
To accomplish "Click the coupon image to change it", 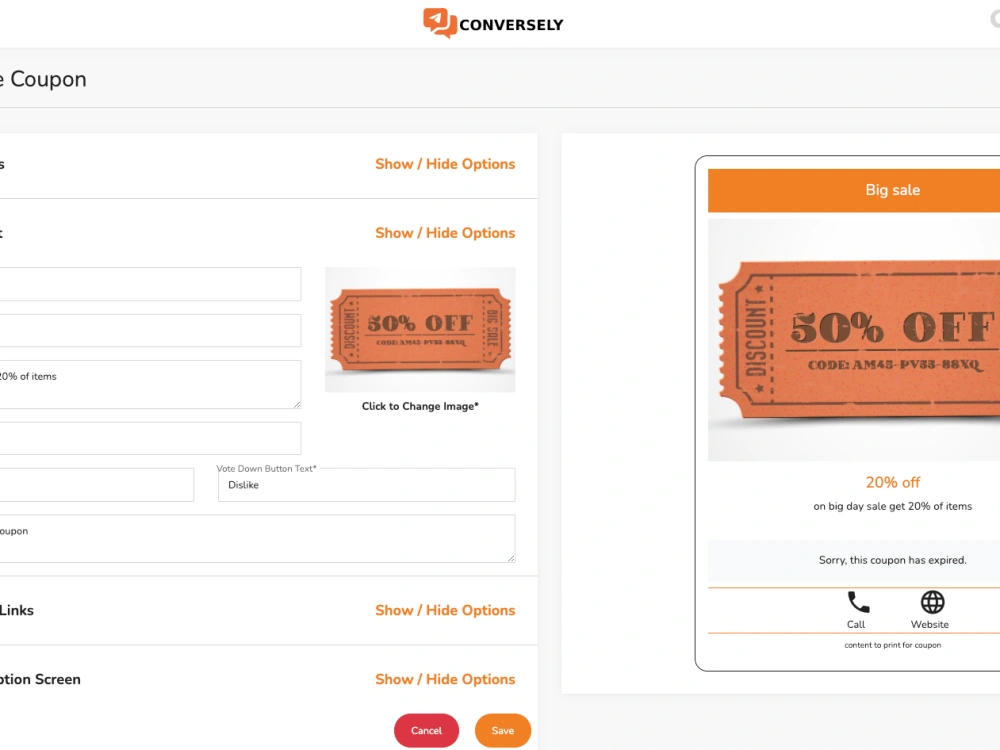I will [x=419, y=330].
